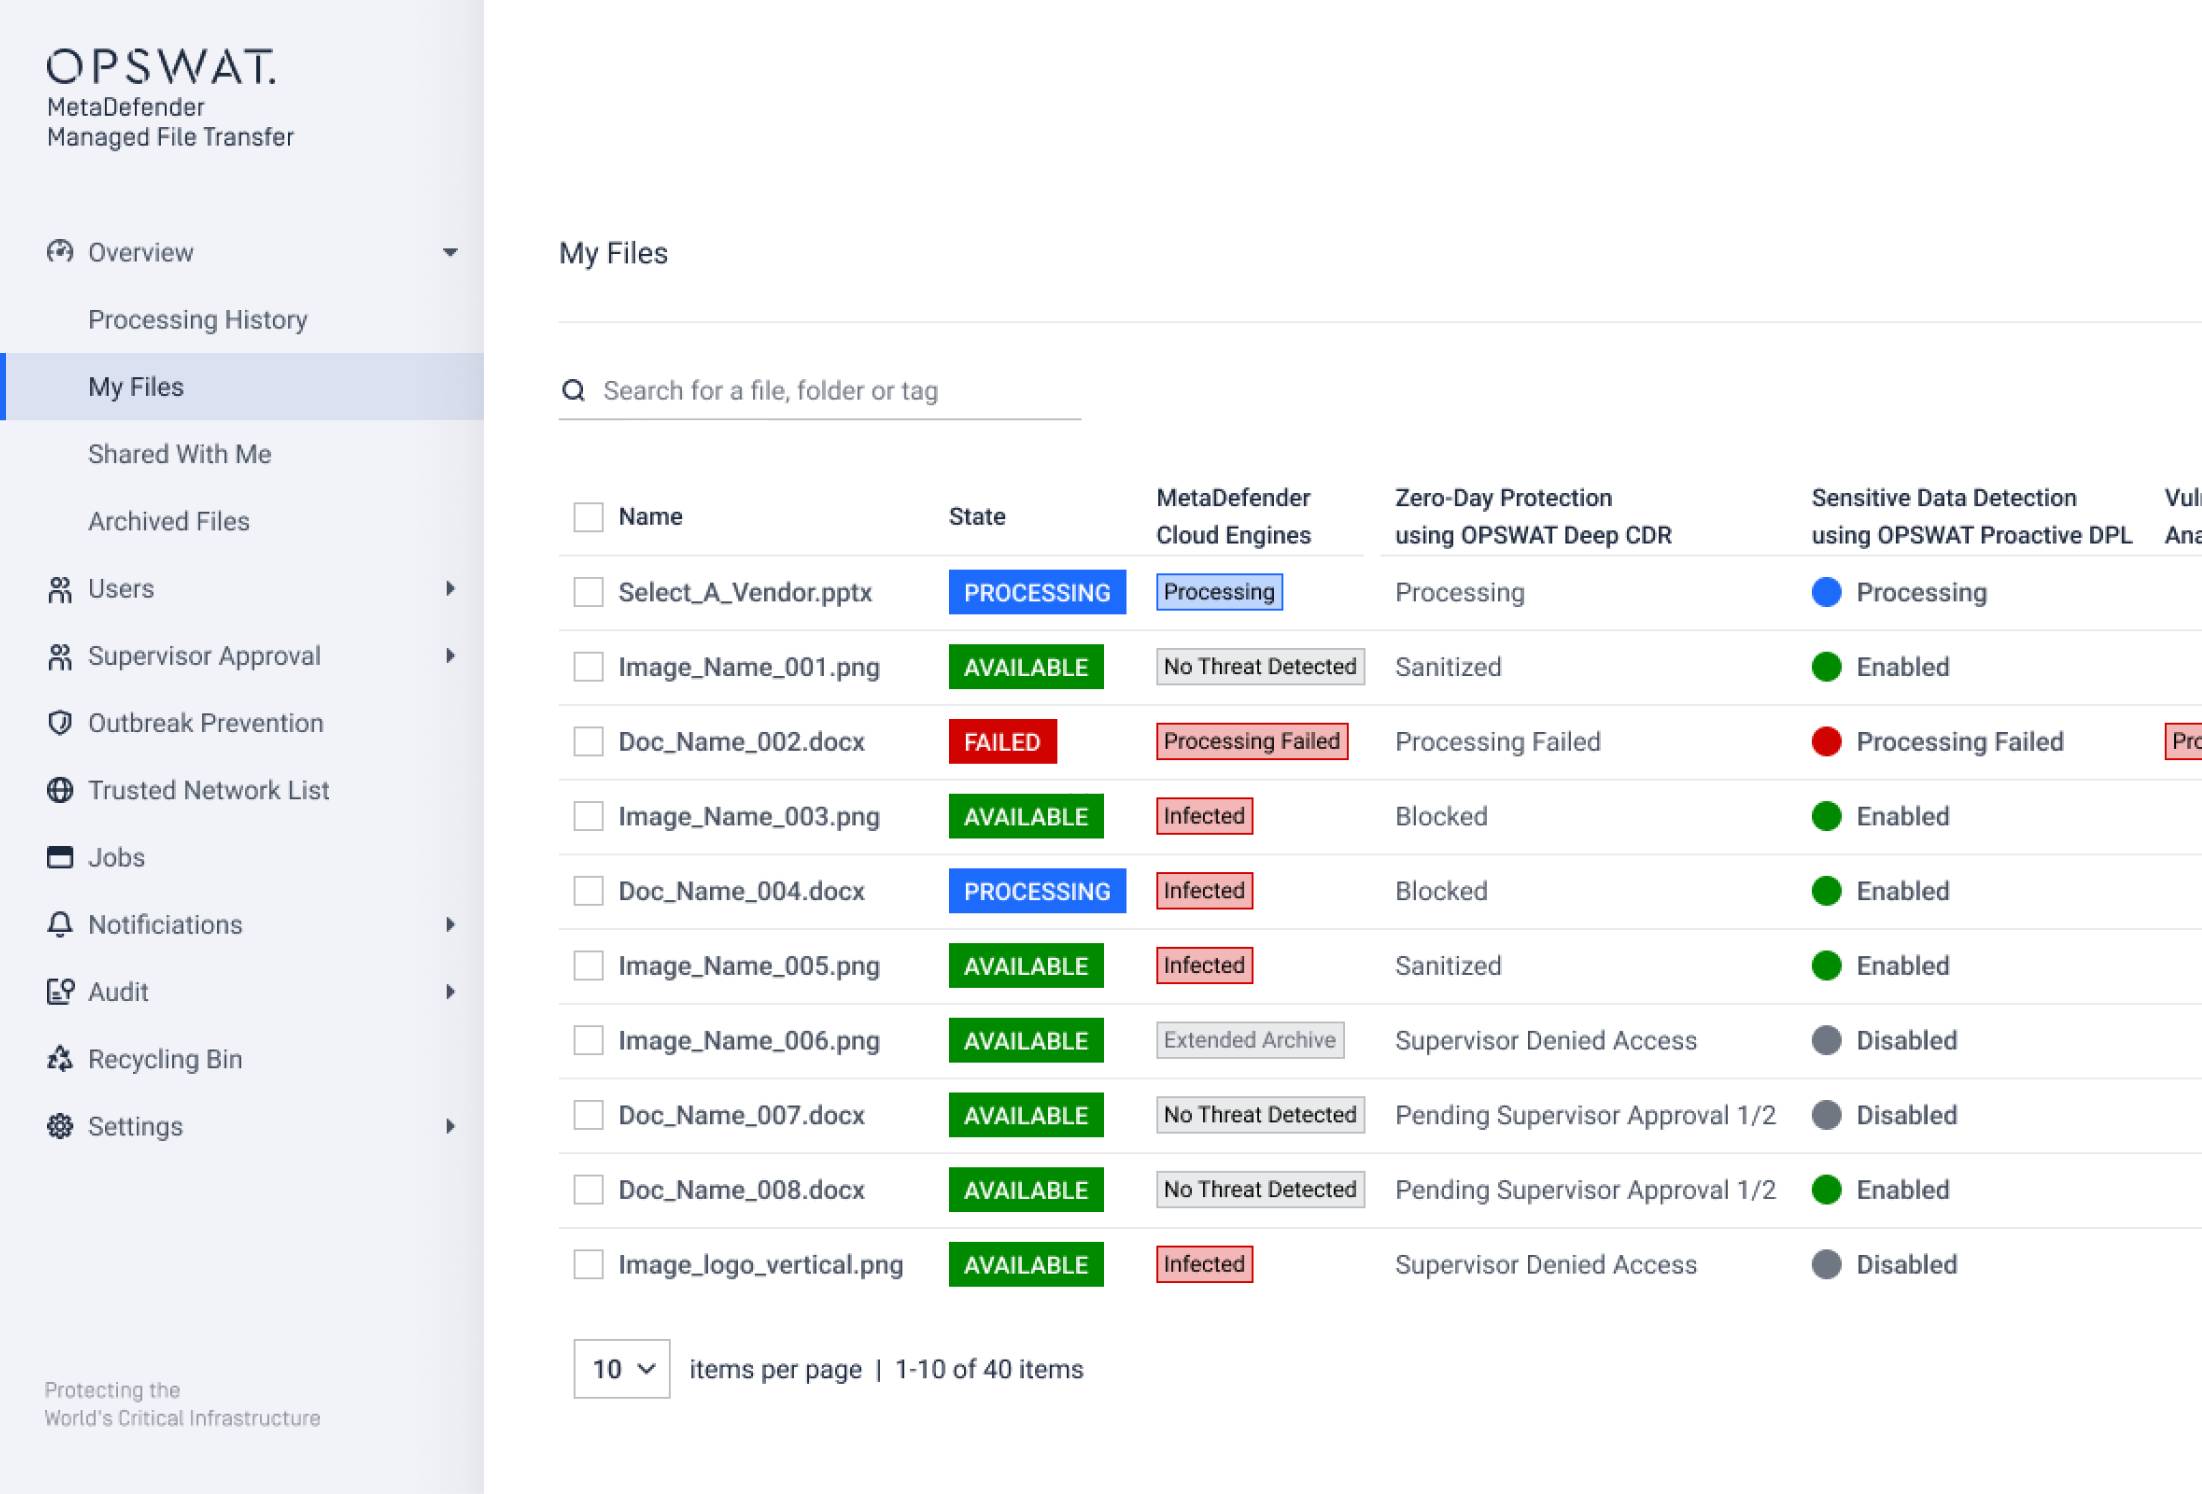
Task: Open file Image_Name_003.png
Action: 749,816
